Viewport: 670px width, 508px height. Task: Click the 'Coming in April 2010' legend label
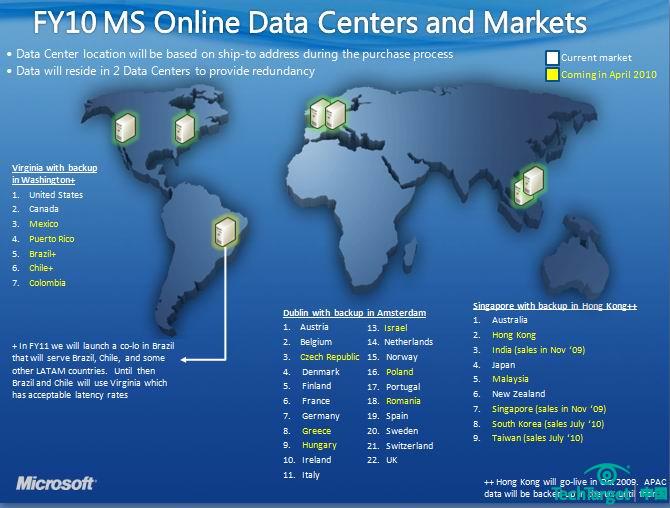(608, 74)
